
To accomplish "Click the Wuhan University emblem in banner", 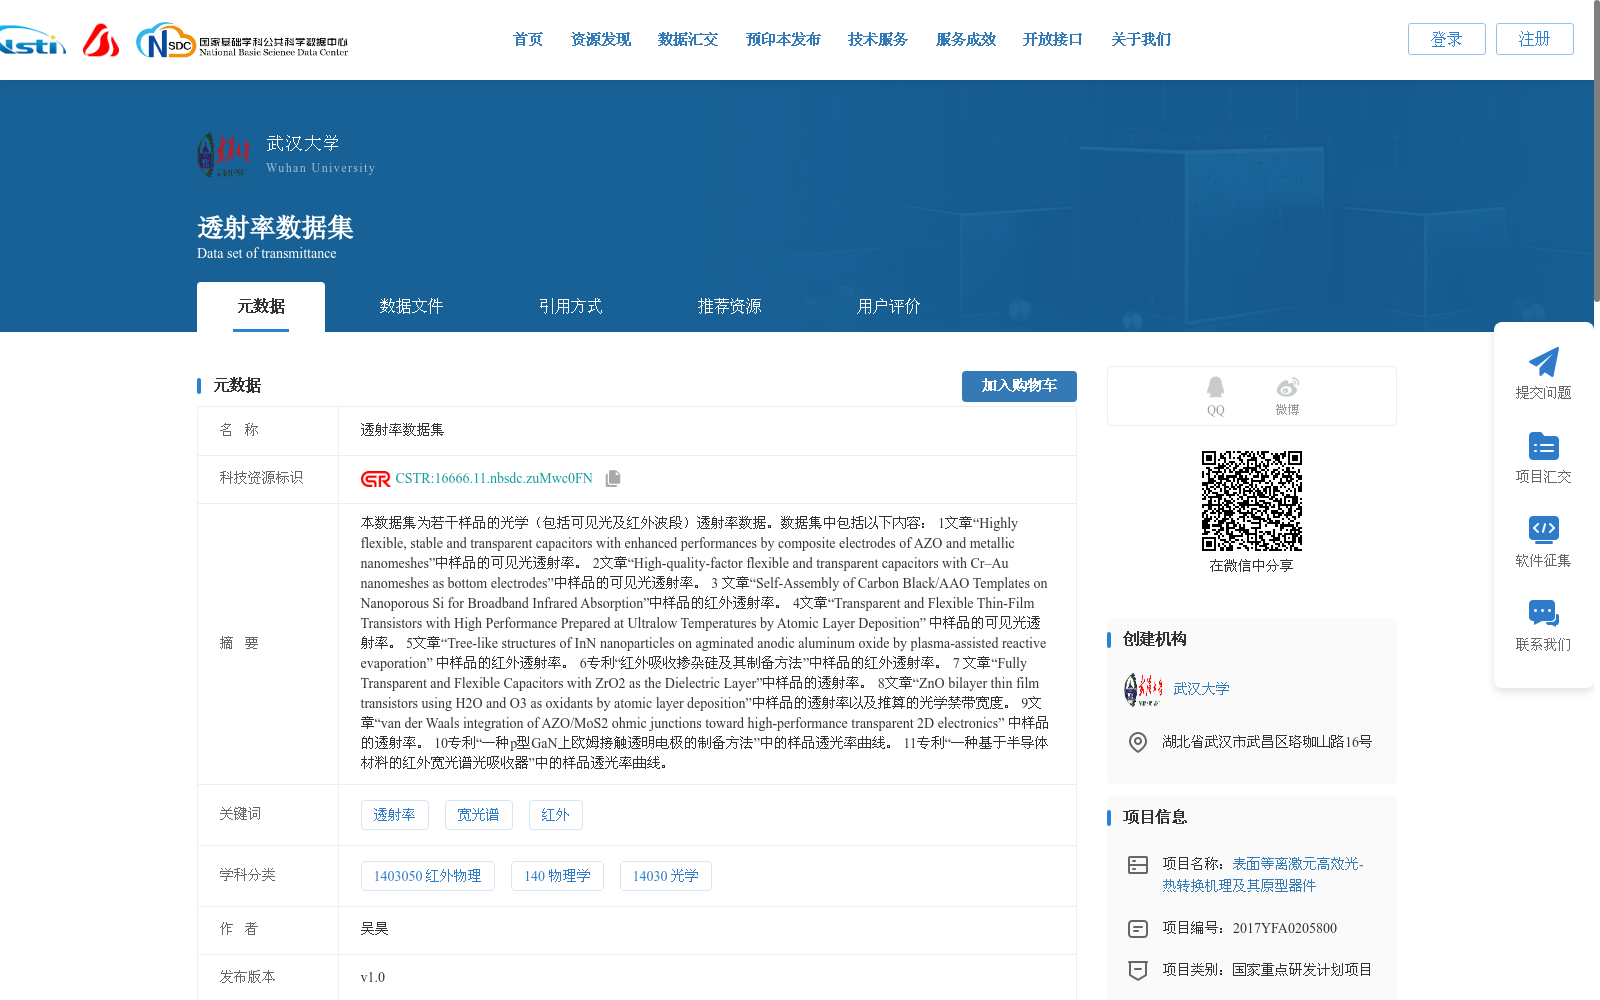I will click(223, 155).
